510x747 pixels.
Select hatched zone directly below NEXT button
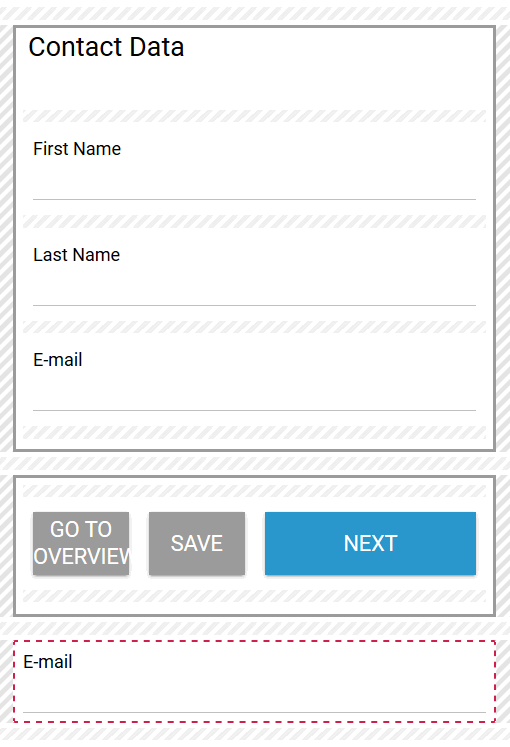pyautogui.click(x=254, y=596)
